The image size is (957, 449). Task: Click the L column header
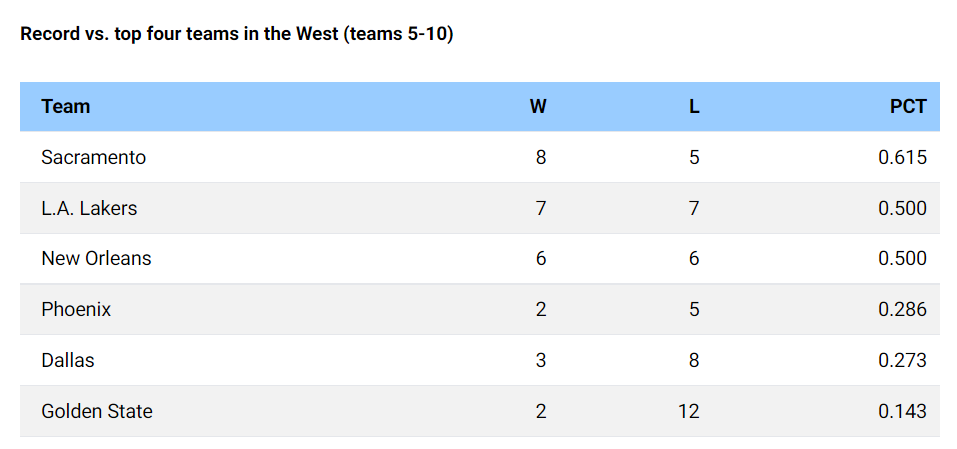694,106
